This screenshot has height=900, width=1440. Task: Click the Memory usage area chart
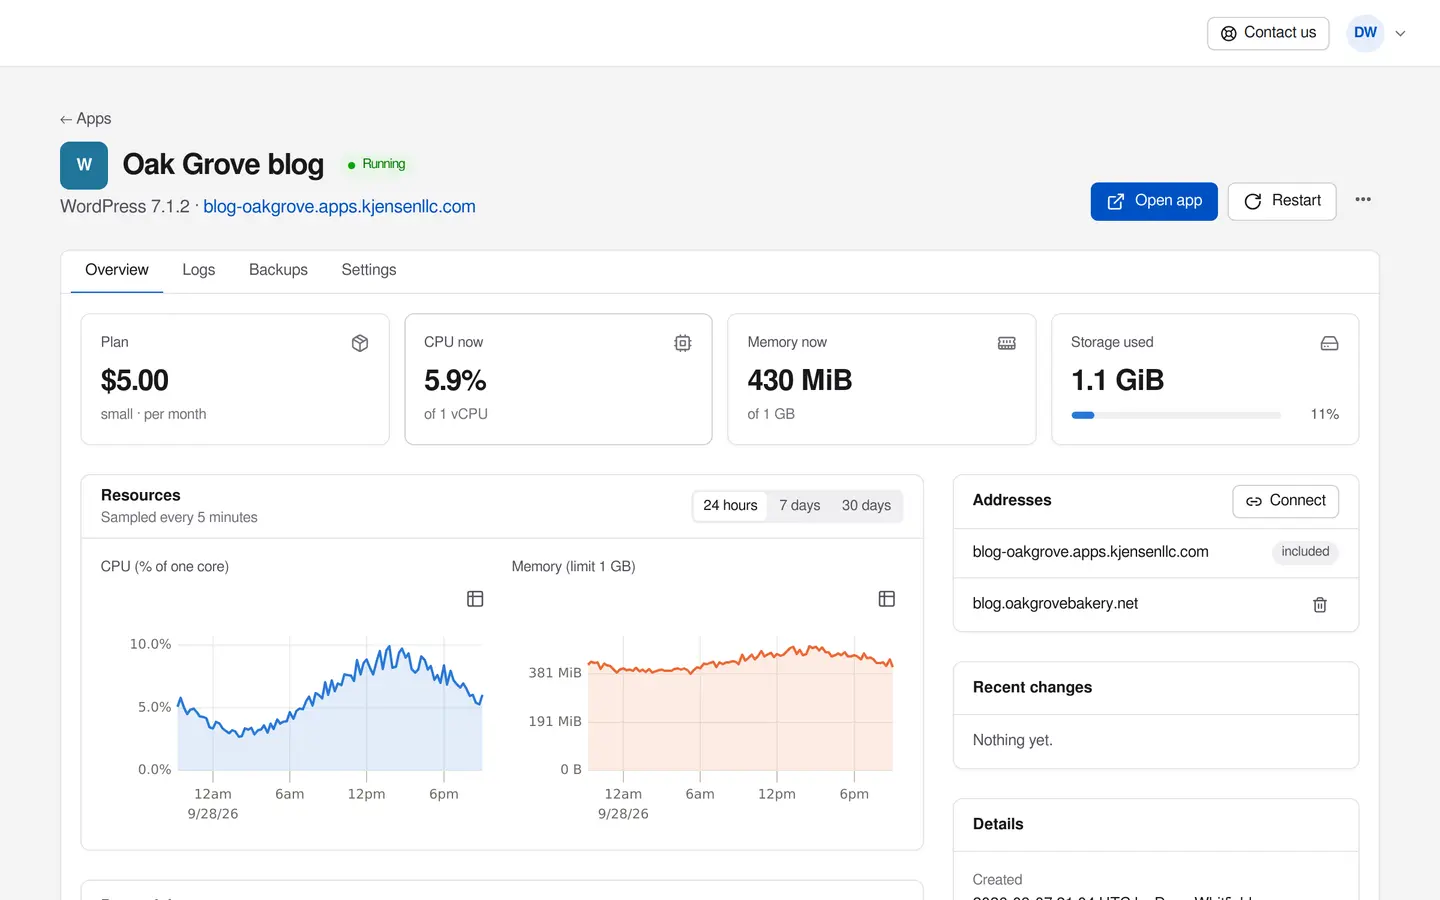click(740, 708)
